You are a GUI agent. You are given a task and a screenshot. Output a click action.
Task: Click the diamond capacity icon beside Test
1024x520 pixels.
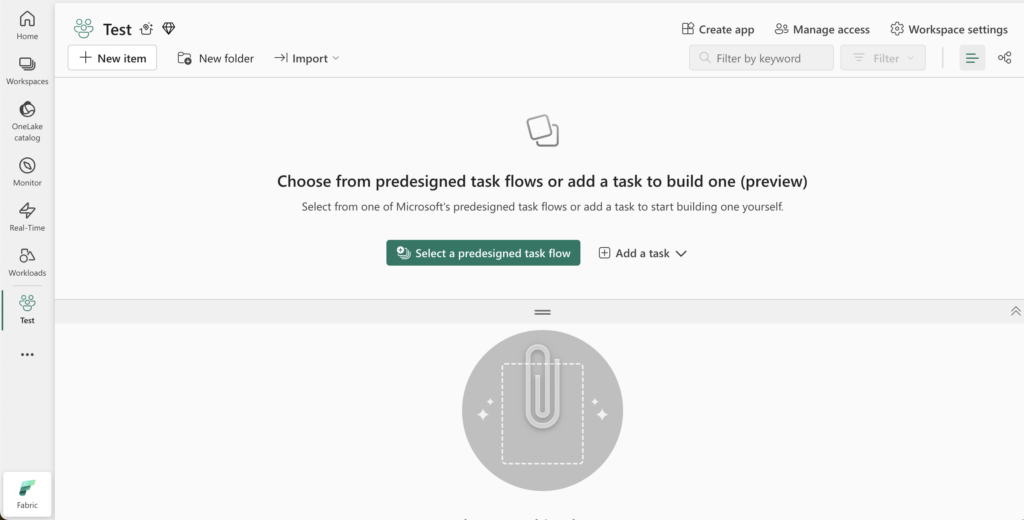(168, 29)
